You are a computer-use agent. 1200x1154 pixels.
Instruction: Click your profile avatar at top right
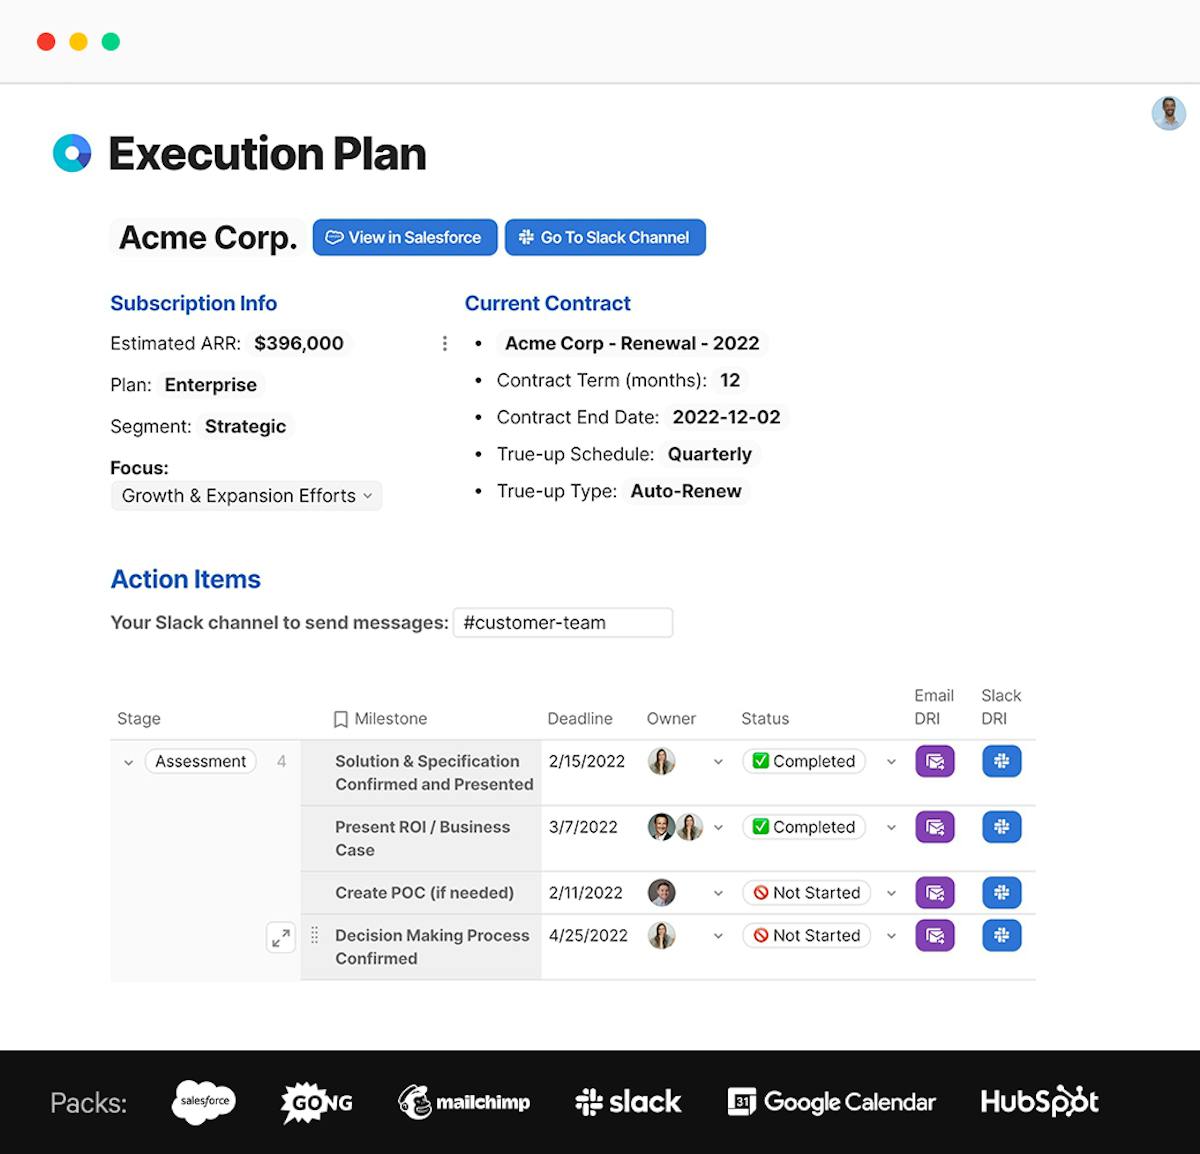coord(1168,113)
